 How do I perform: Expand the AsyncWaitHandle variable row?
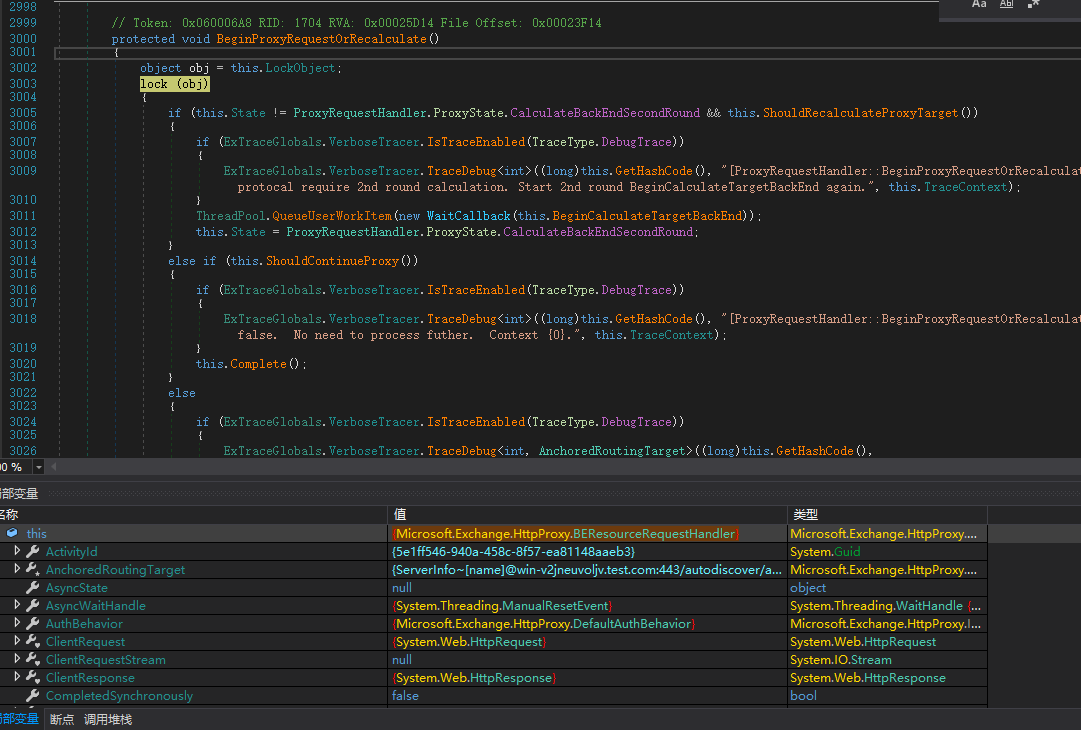coord(17,605)
